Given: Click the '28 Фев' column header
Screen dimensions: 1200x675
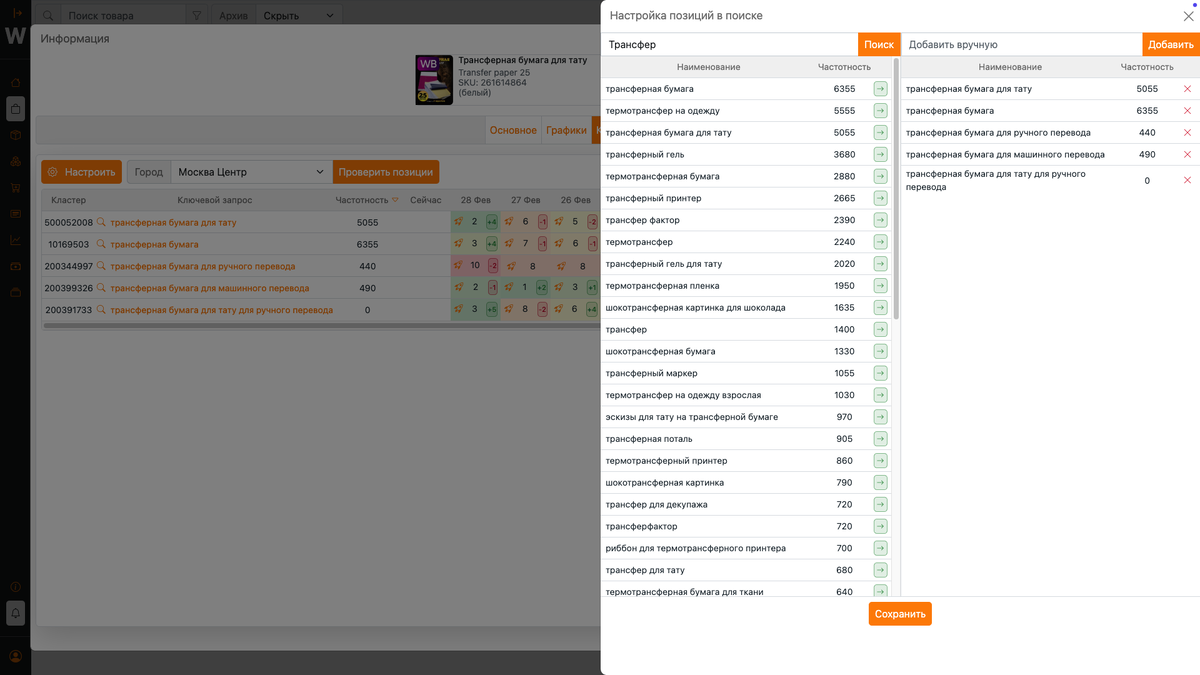Looking at the screenshot, I should pyautogui.click(x=476, y=200).
